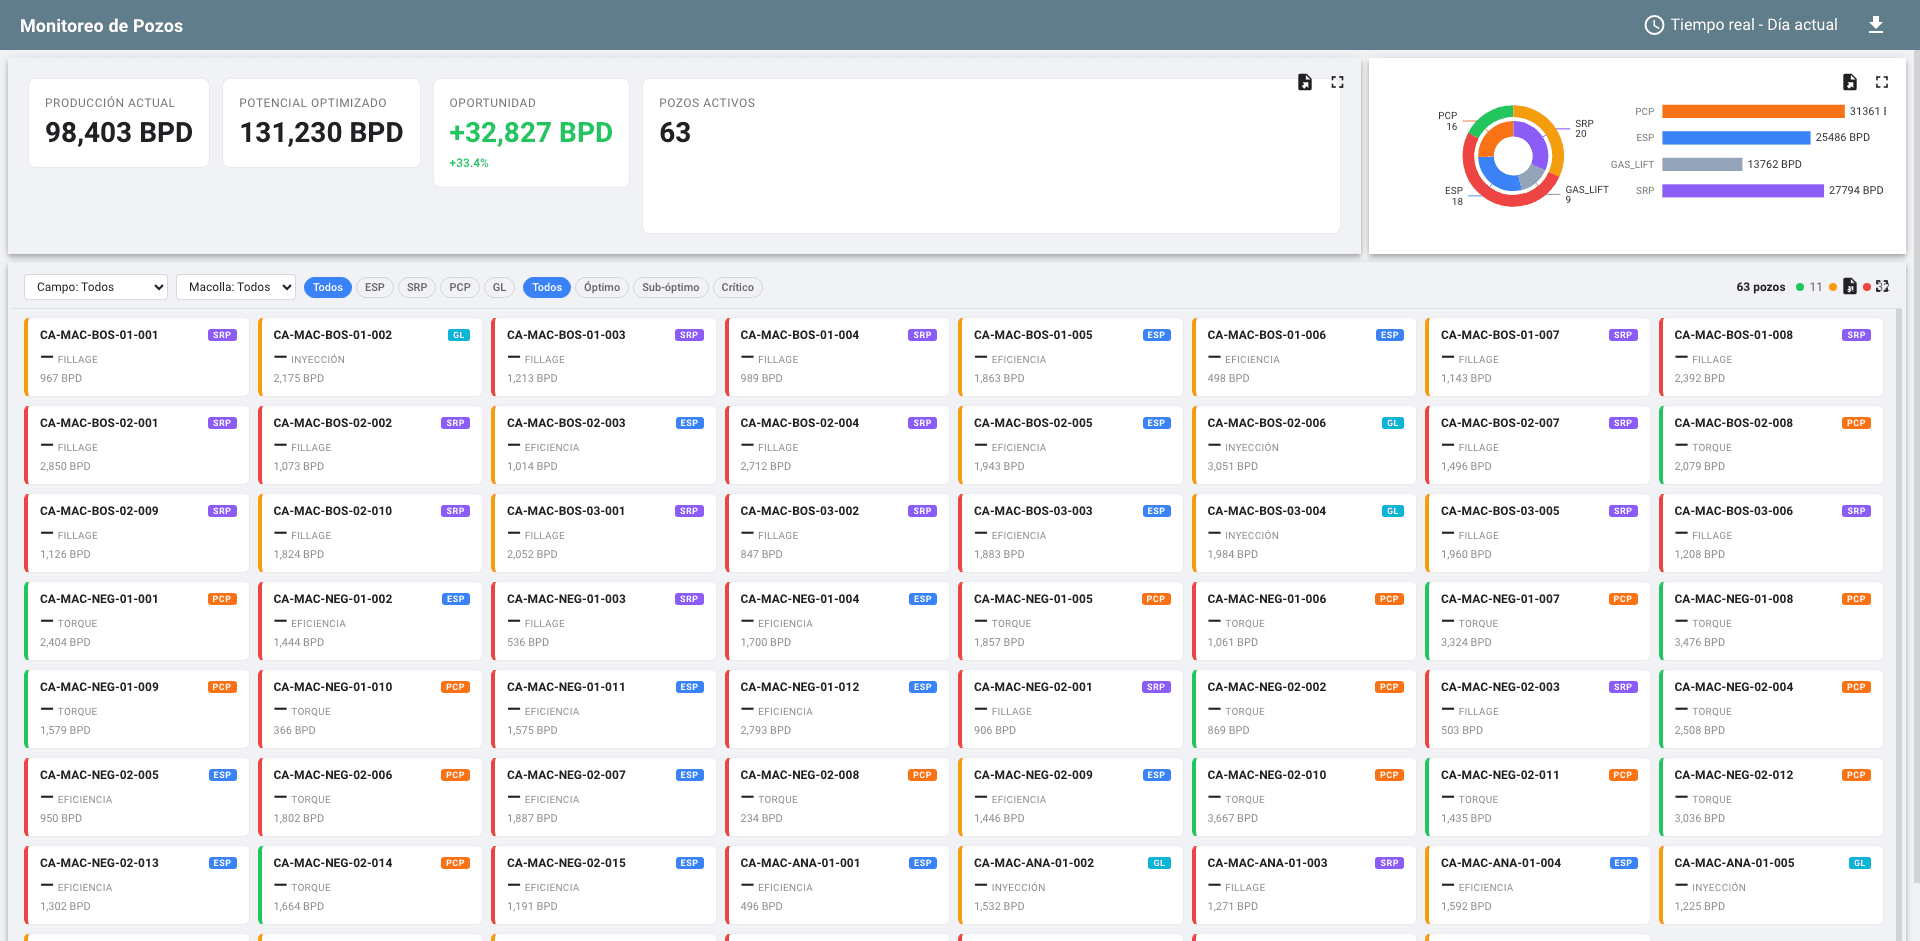Enable the Sub-óptimo status filter
The width and height of the screenshot is (1920, 941).
click(x=670, y=287)
